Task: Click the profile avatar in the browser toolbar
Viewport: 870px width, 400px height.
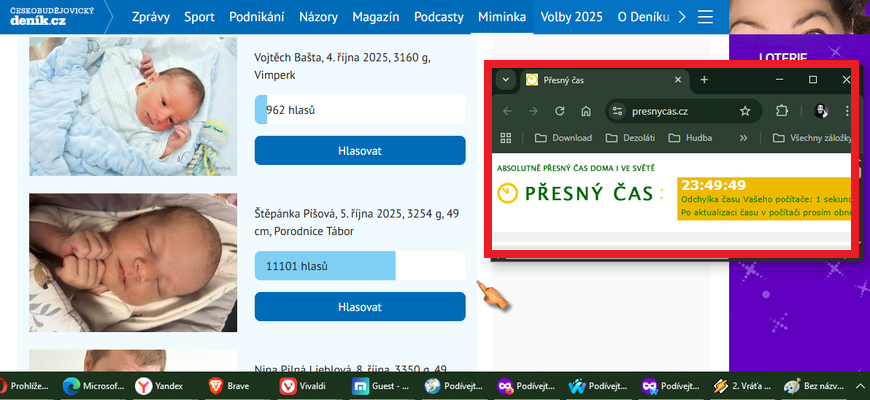Action: pyautogui.click(x=821, y=111)
